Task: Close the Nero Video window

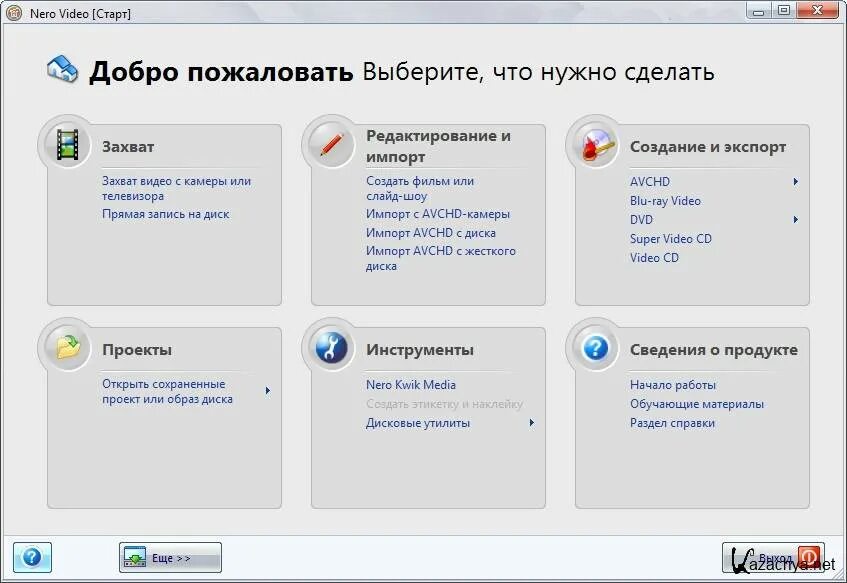Action: point(817,11)
